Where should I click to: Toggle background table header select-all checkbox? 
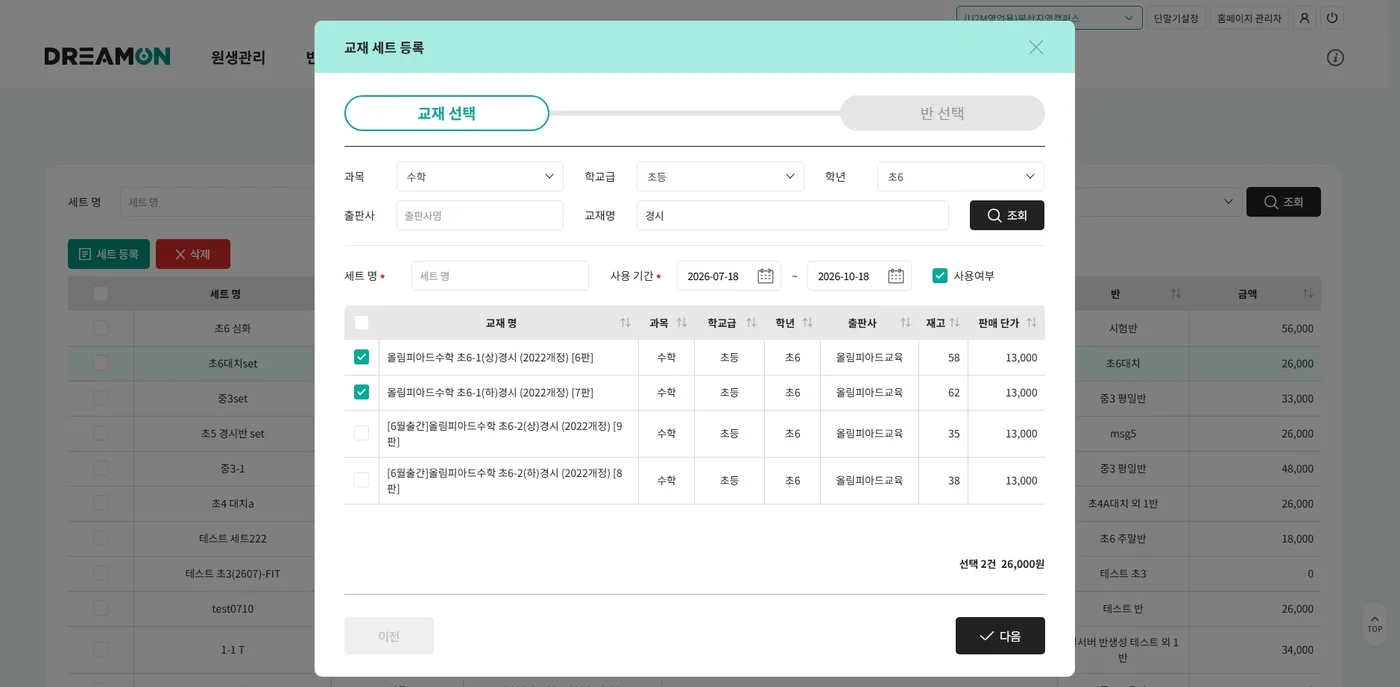(100, 294)
